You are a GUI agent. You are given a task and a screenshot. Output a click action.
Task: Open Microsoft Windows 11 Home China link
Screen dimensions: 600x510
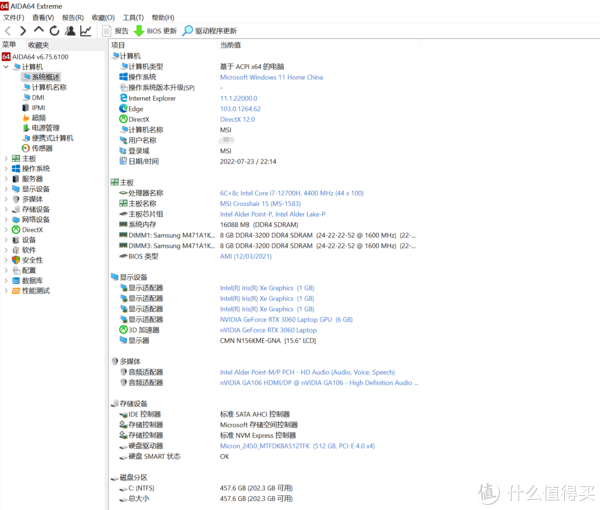click(271, 77)
